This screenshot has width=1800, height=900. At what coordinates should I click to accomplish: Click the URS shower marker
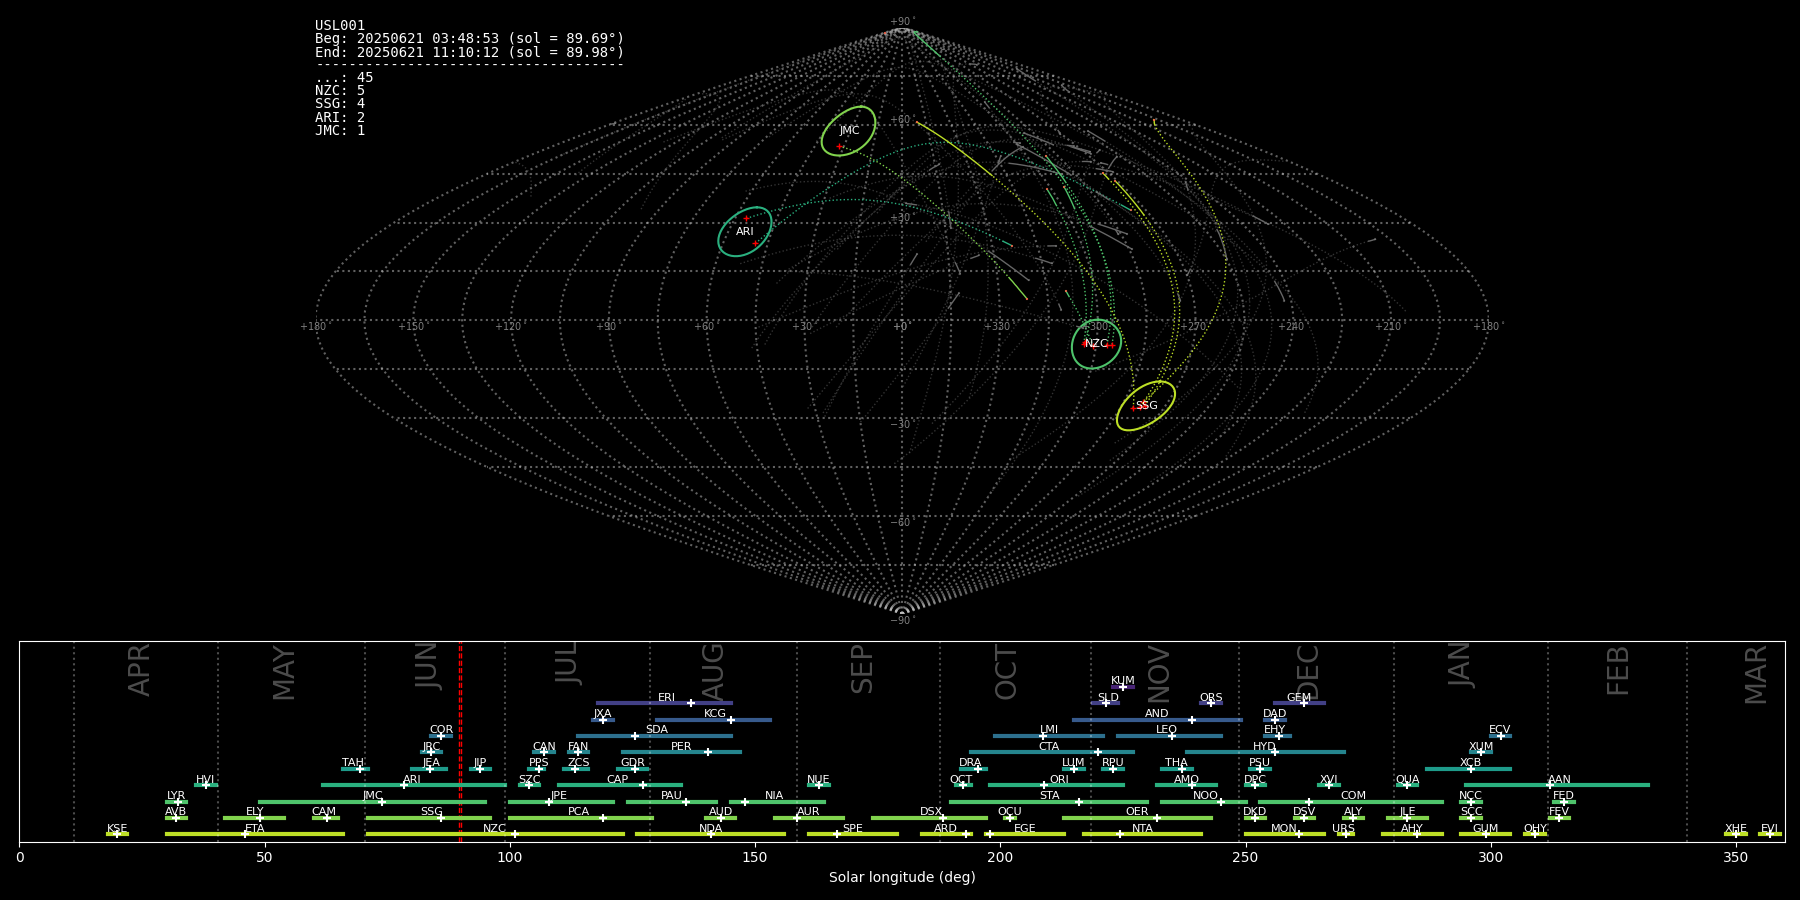click(x=1346, y=834)
